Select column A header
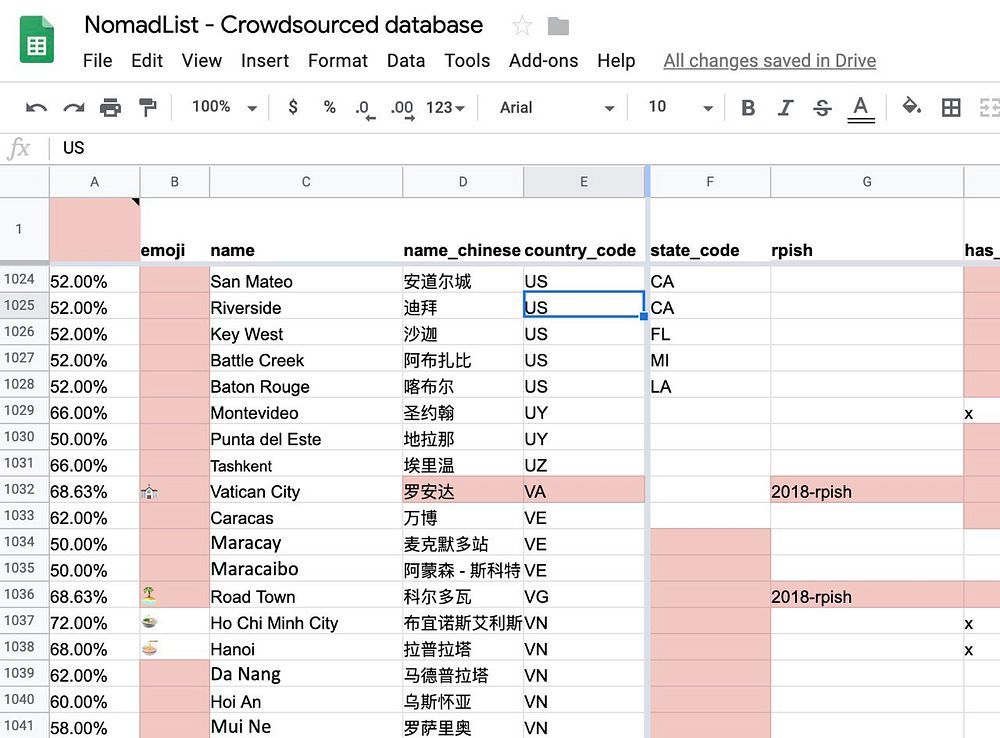This screenshot has height=738, width=1000. [x=94, y=182]
